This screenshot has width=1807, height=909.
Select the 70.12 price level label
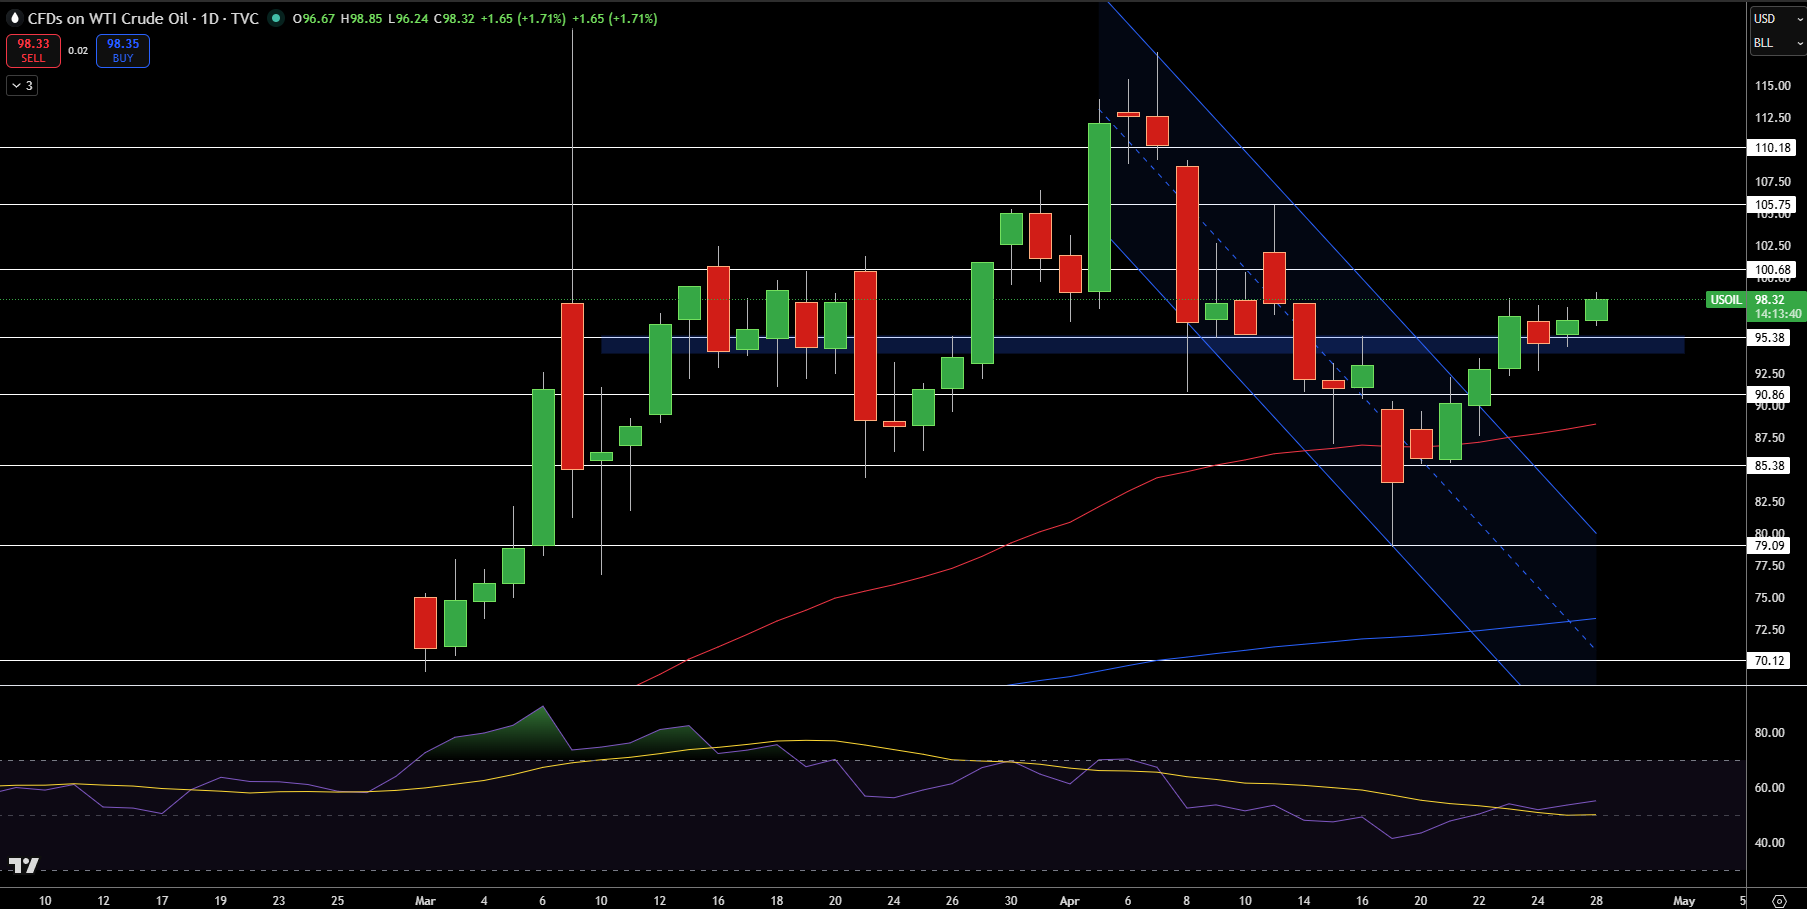pyautogui.click(x=1769, y=660)
